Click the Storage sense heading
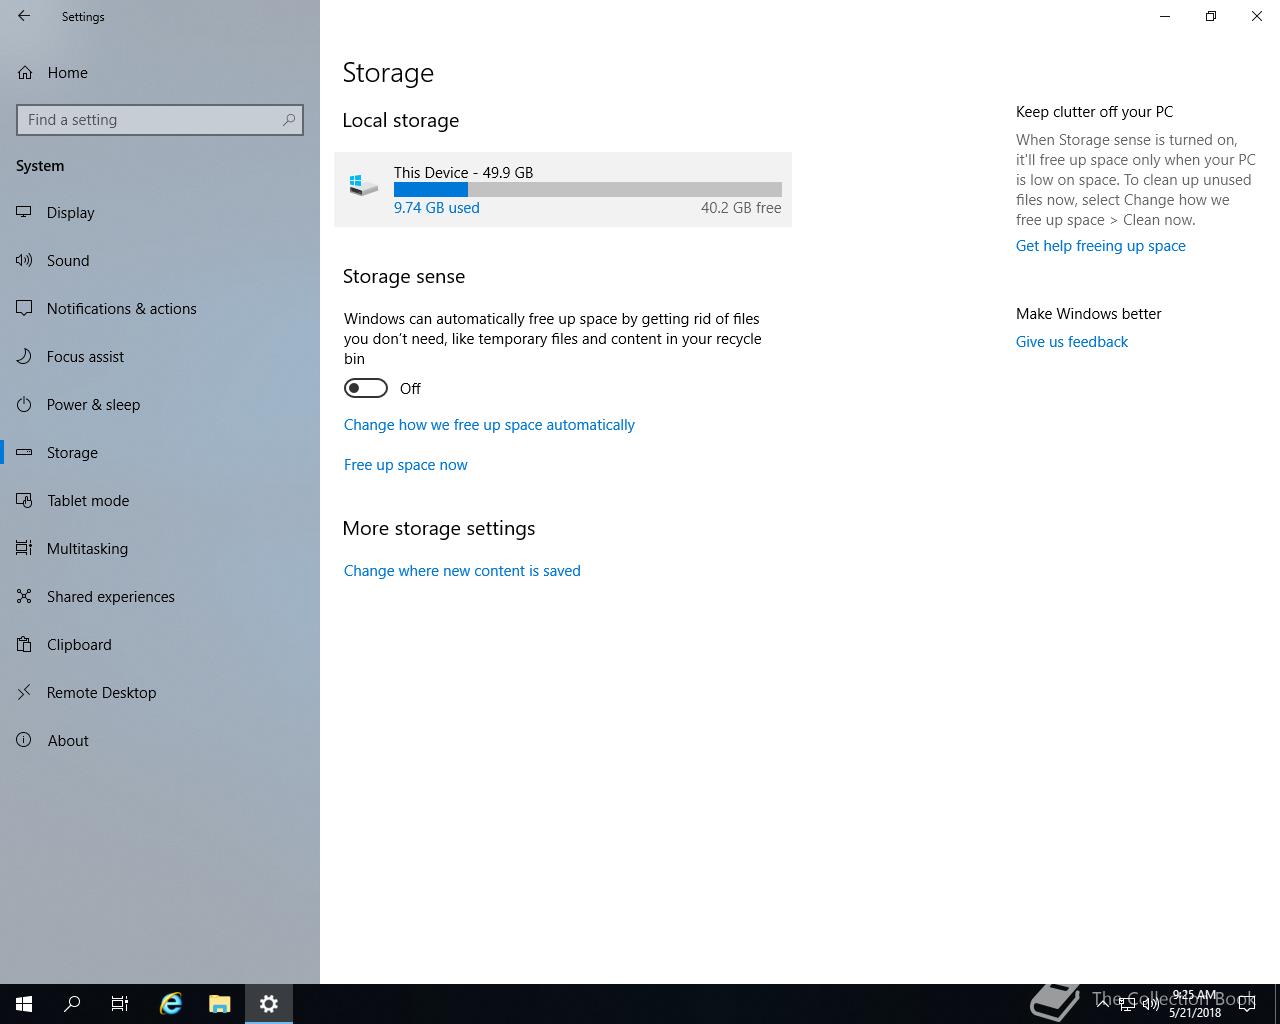This screenshot has height=1024, width=1280. click(x=404, y=276)
